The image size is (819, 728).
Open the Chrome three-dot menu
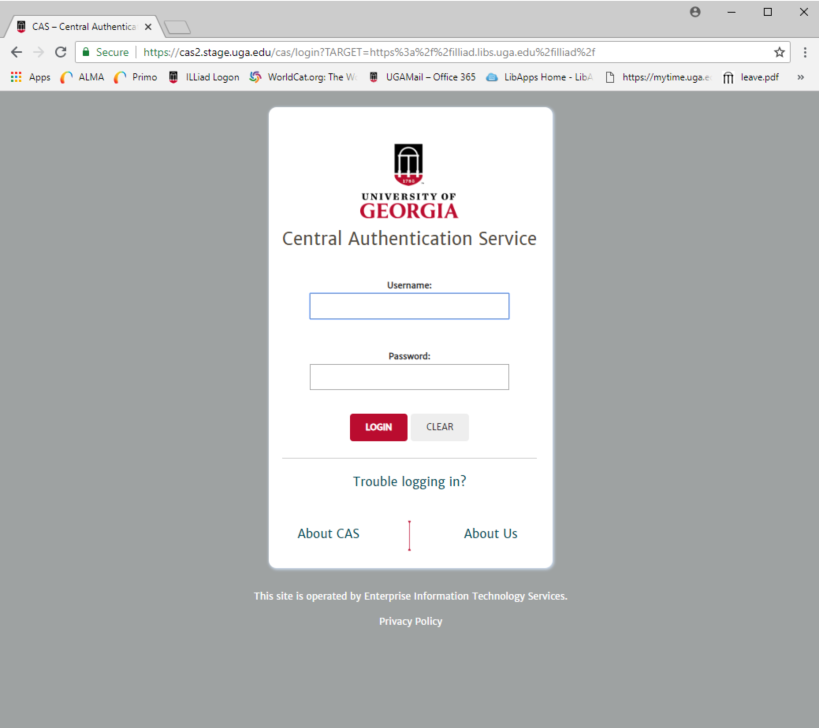[805, 52]
